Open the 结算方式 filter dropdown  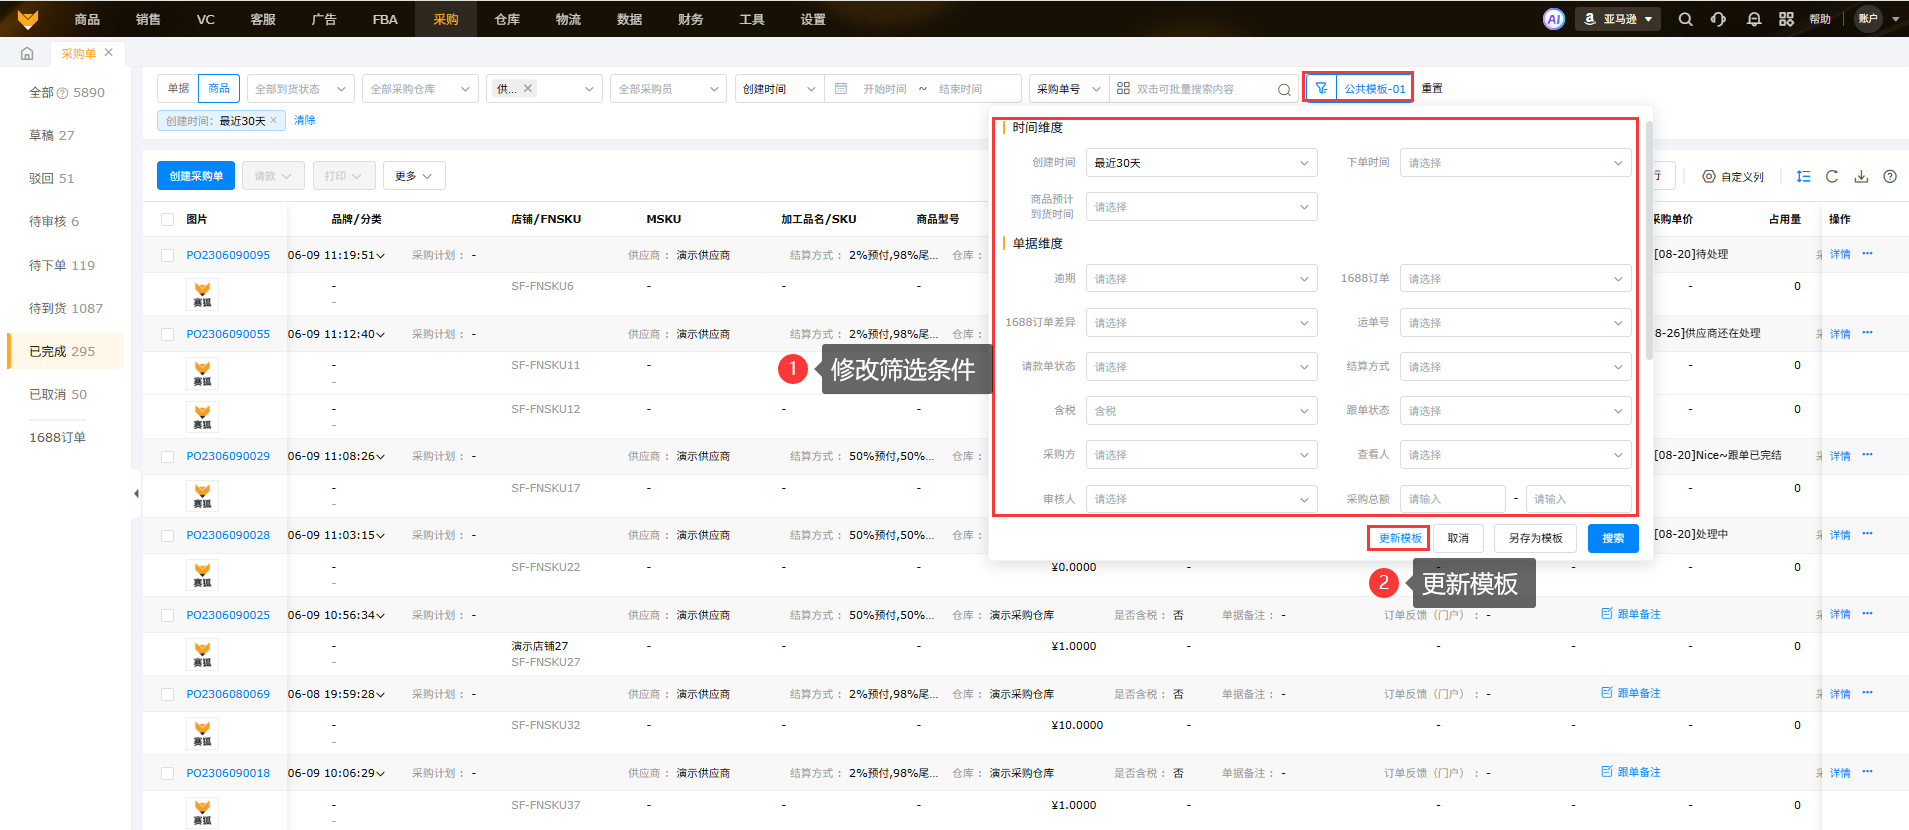click(x=1515, y=367)
